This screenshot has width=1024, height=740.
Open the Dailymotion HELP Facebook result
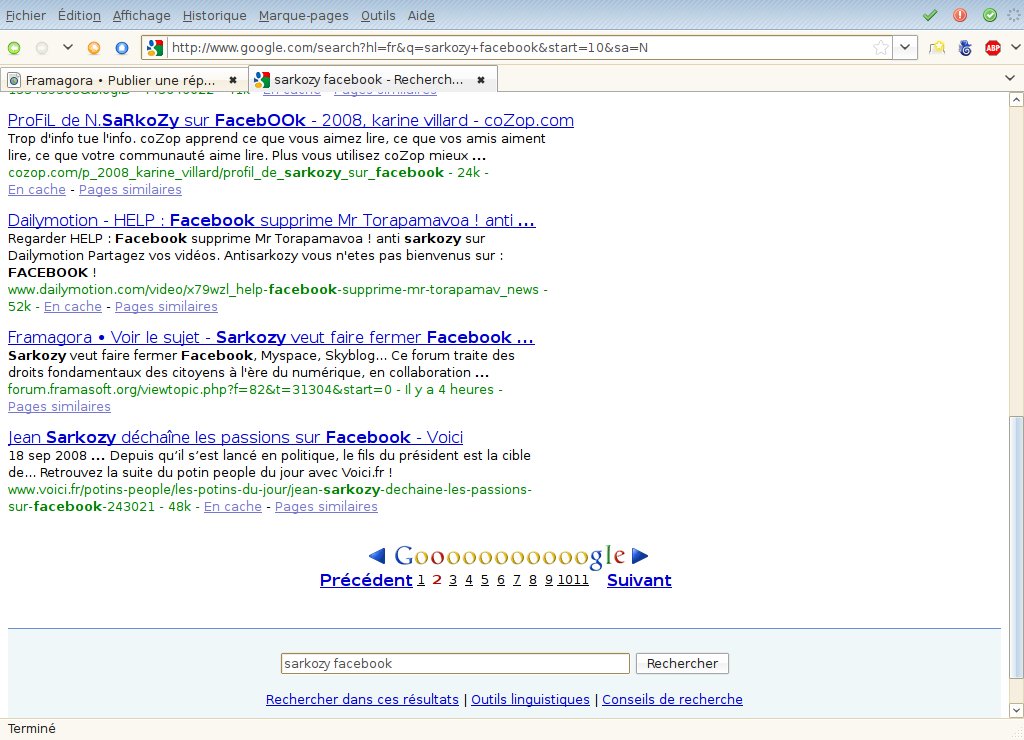click(x=272, y=220)
